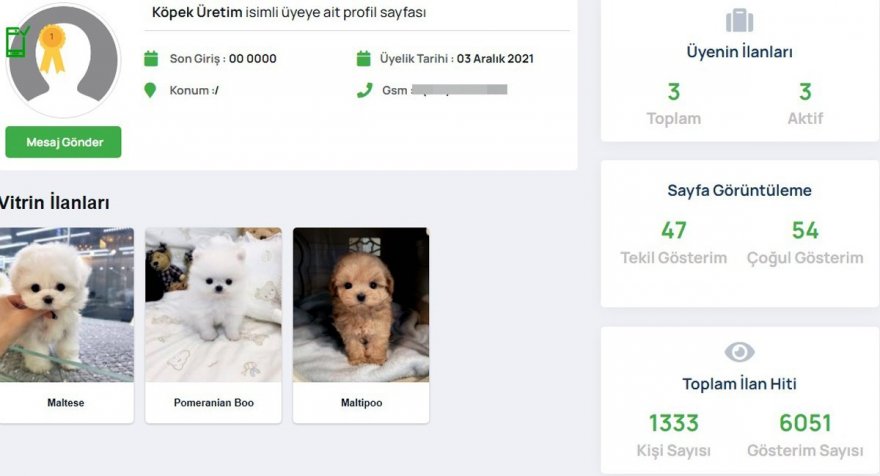
Task: Click the eye icon above Toplam İlan Hiti
Action: point(739,352)
